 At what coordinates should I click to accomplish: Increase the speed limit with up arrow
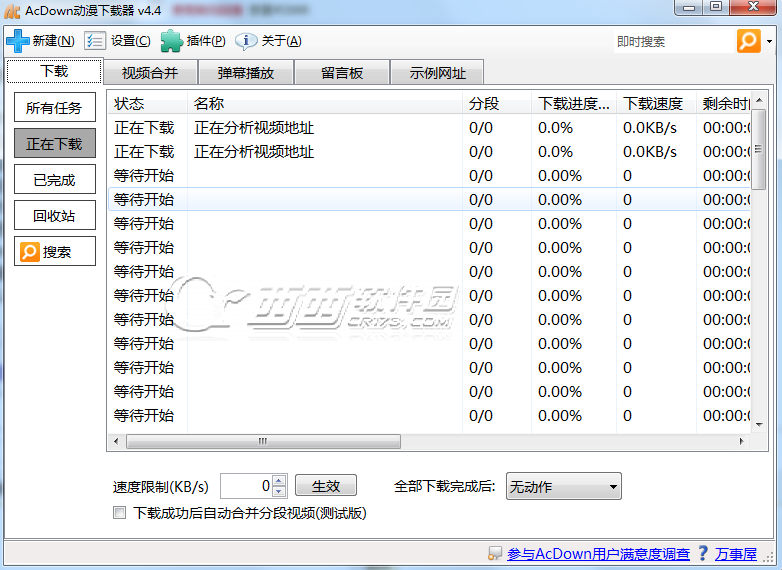tap(279, 480)
